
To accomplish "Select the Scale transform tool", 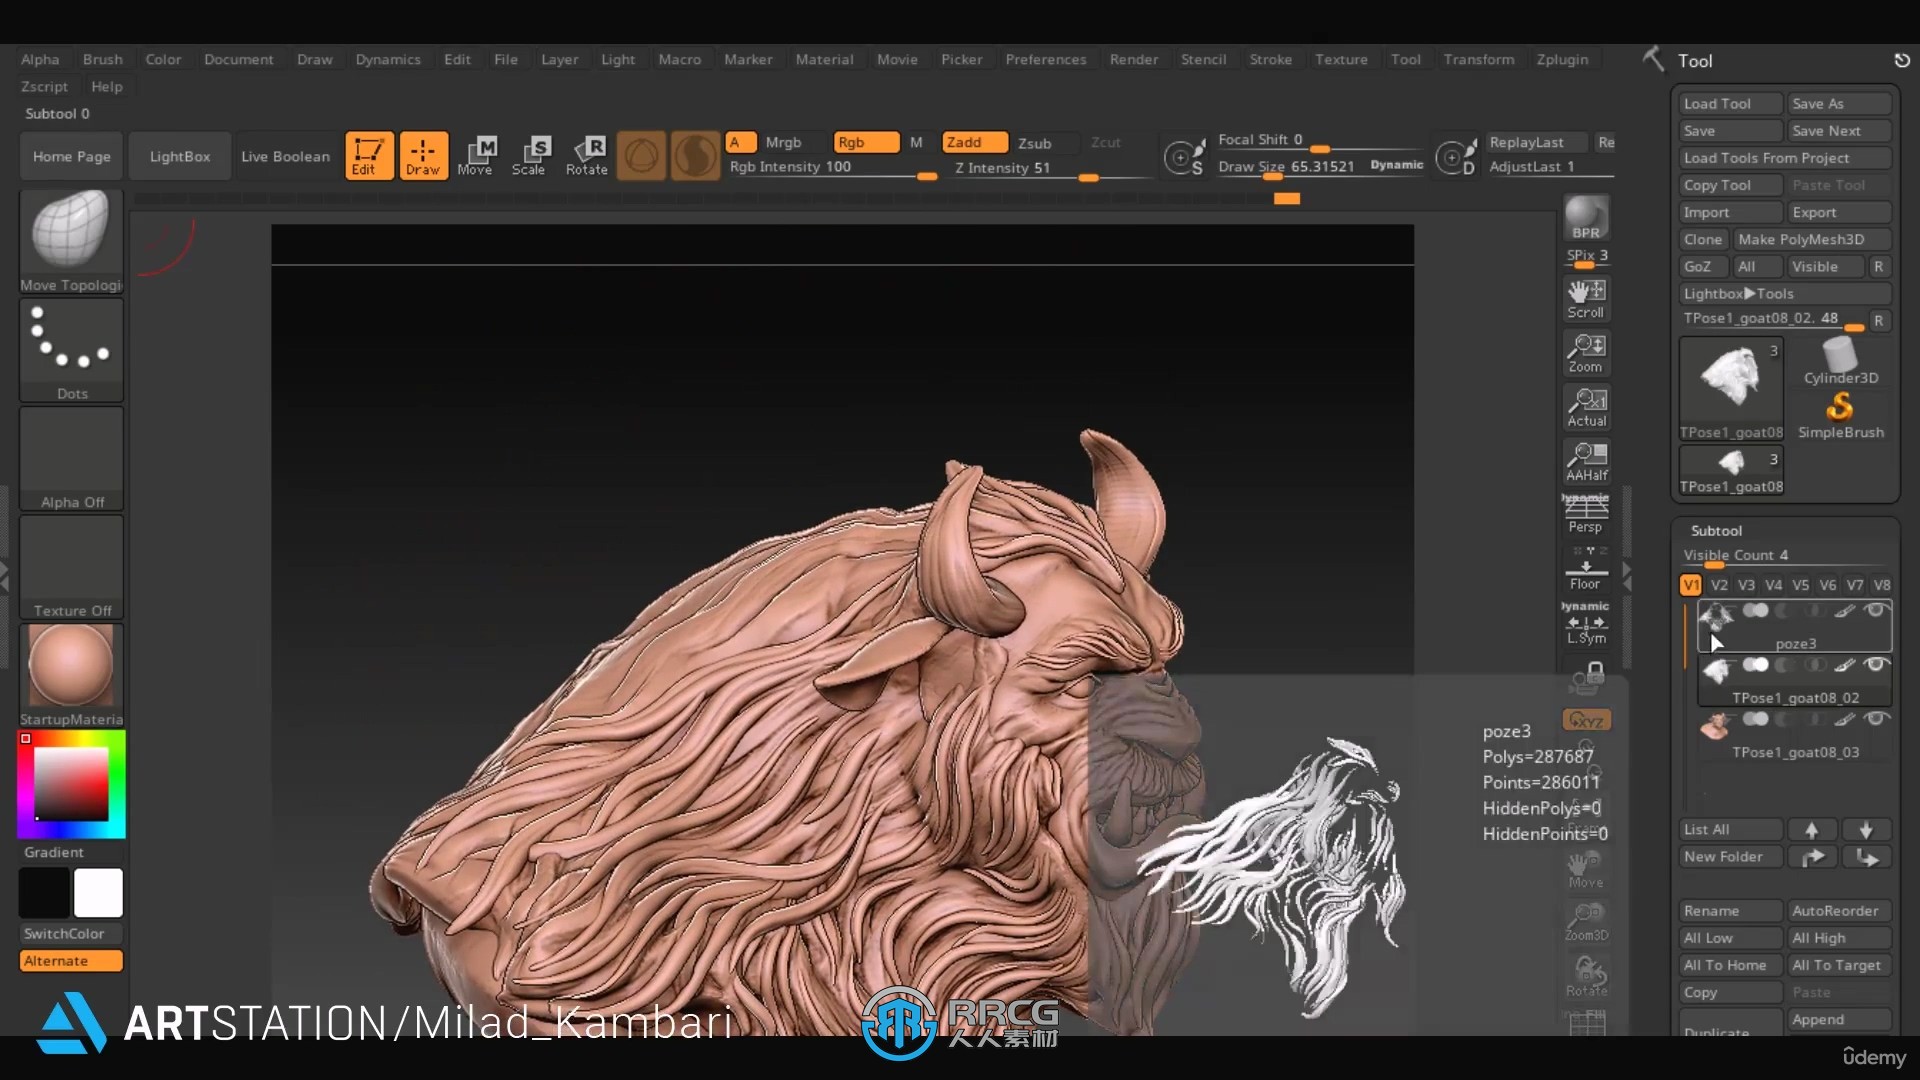I will coord(529,156).
